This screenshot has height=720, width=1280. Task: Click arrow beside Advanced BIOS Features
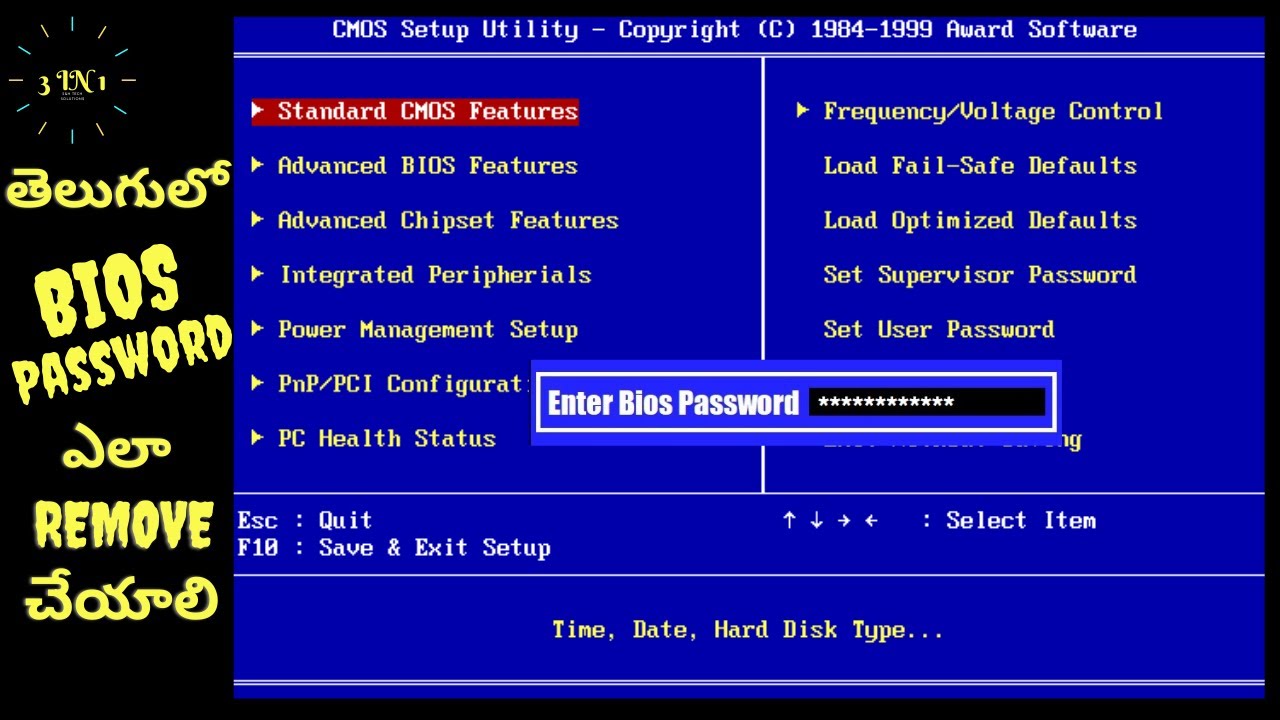258,165
